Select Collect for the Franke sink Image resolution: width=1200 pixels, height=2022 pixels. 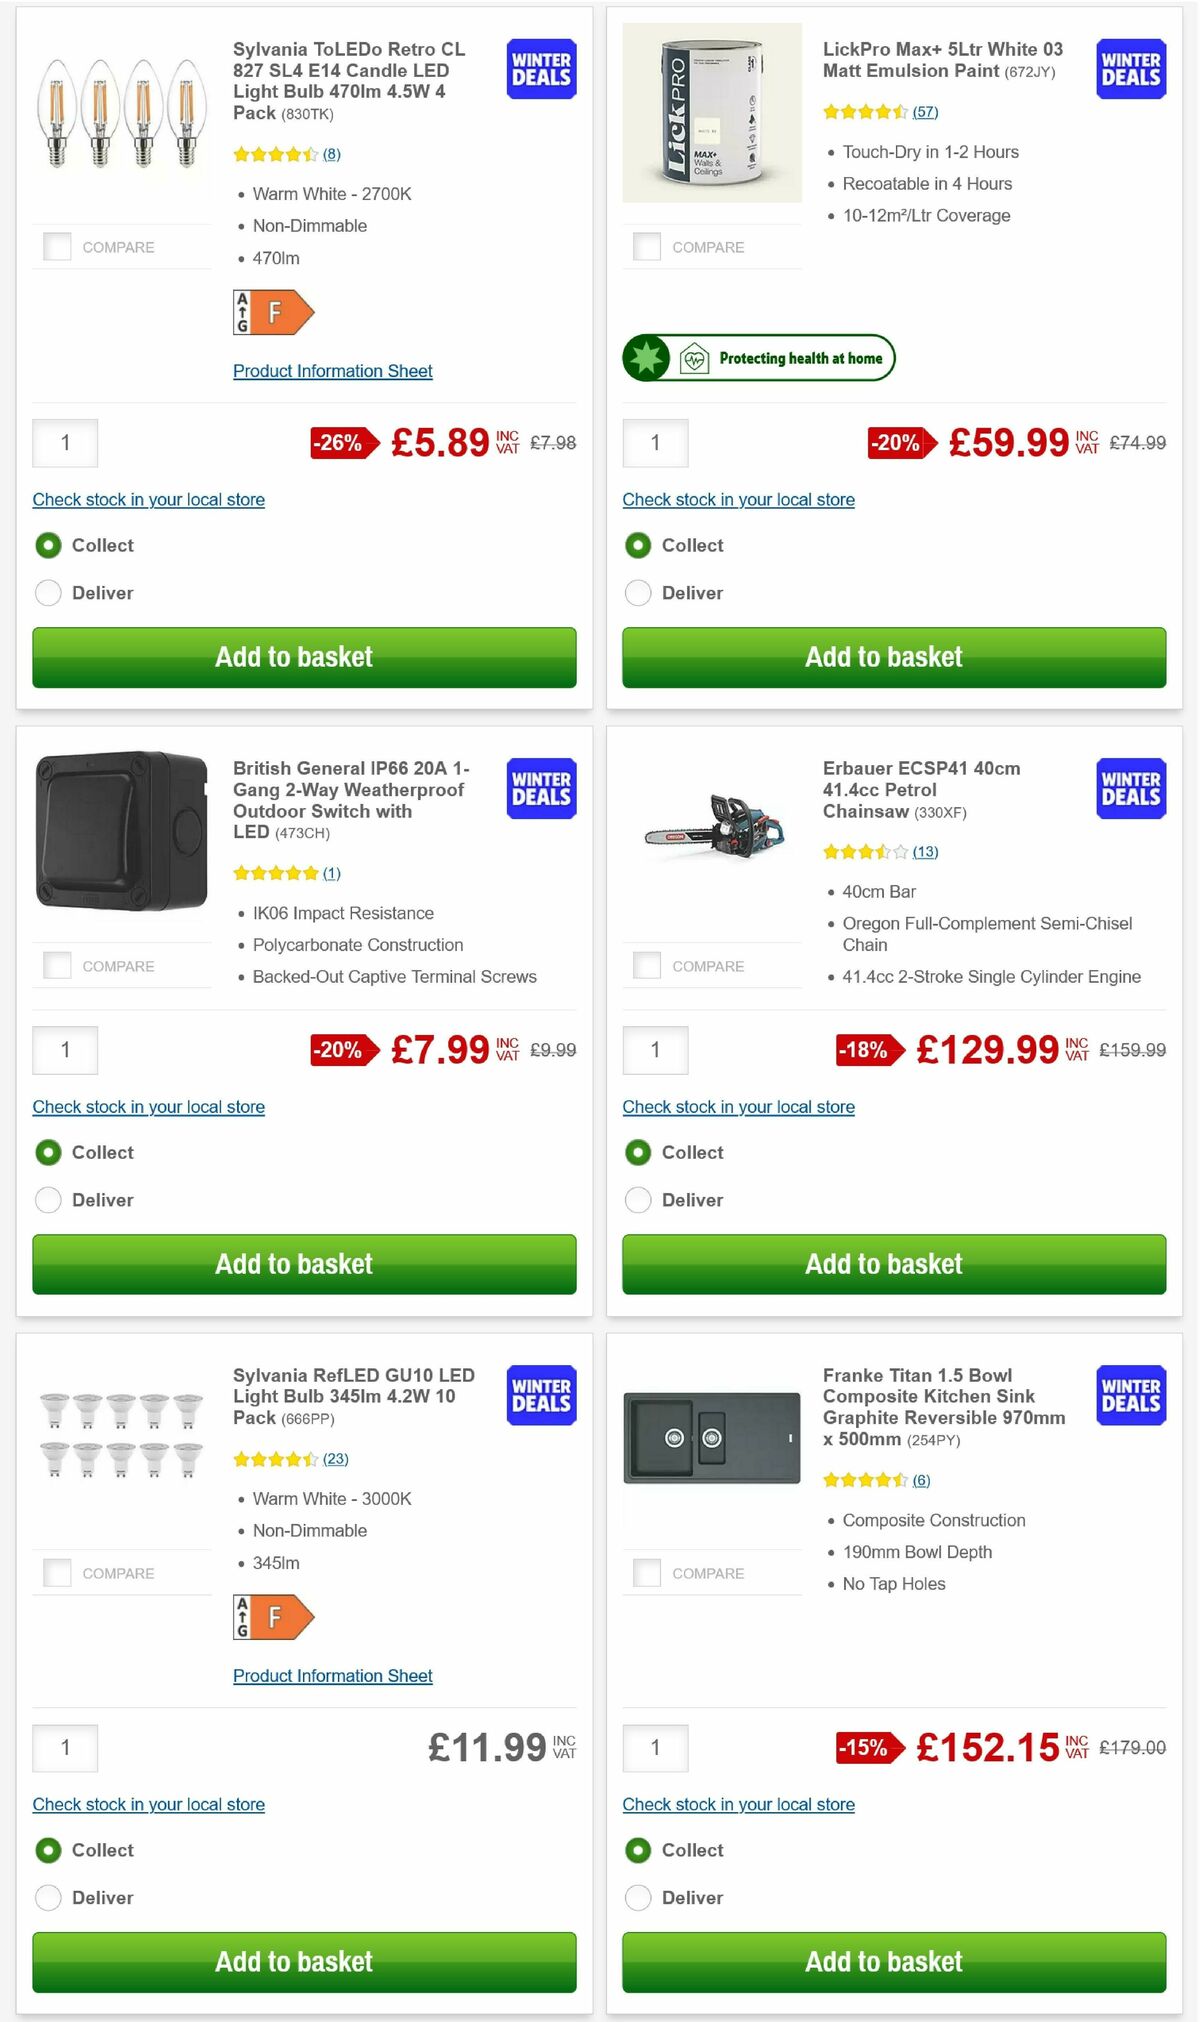coord(638,1850)
